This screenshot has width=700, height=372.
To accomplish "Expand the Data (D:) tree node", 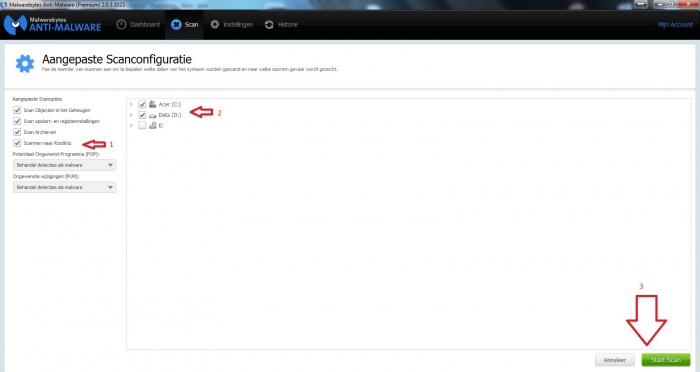I will [x=132, y=115].
